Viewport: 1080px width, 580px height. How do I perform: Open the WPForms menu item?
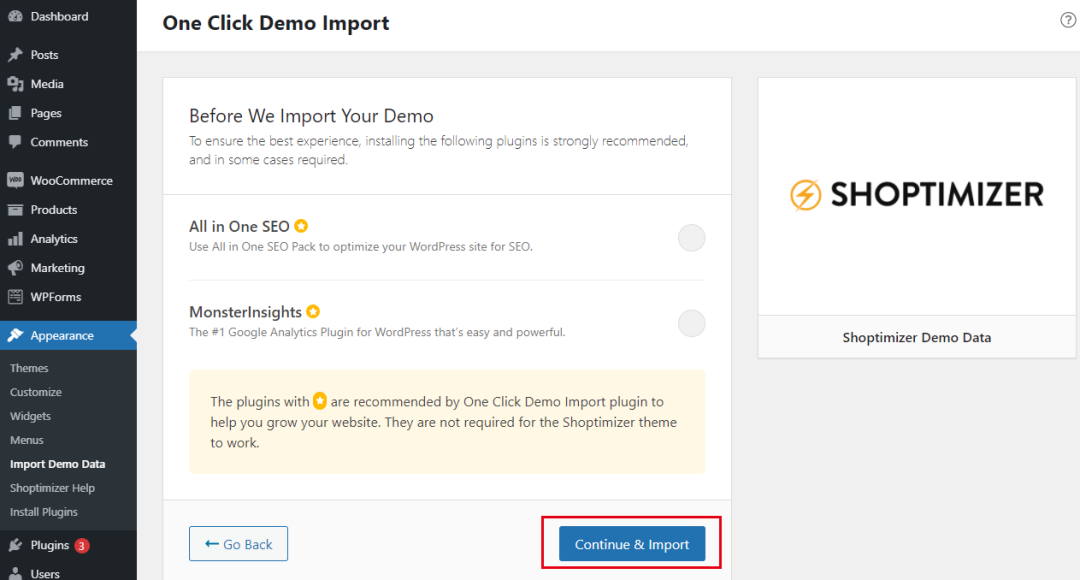(56, 297)
